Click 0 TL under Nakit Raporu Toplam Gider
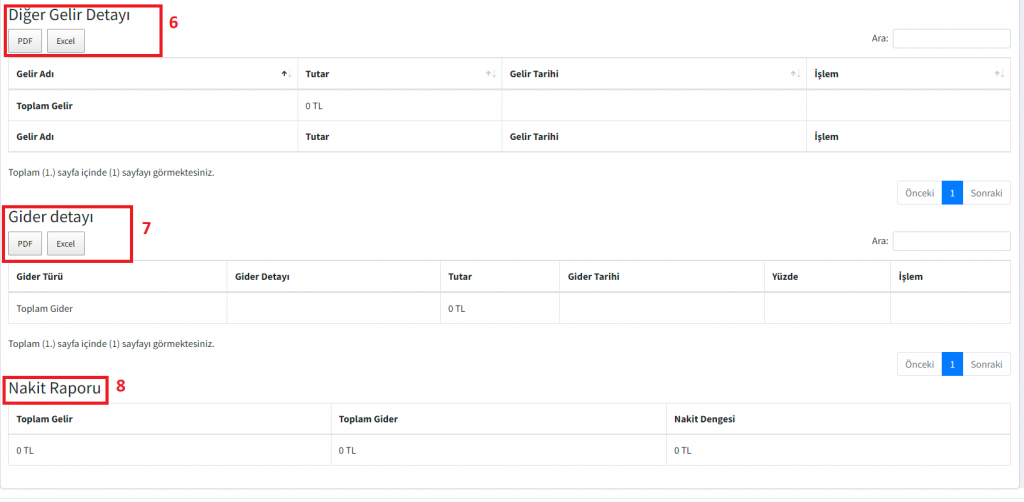This screenshot has width=1024, height=502. (x=347, y=451)
